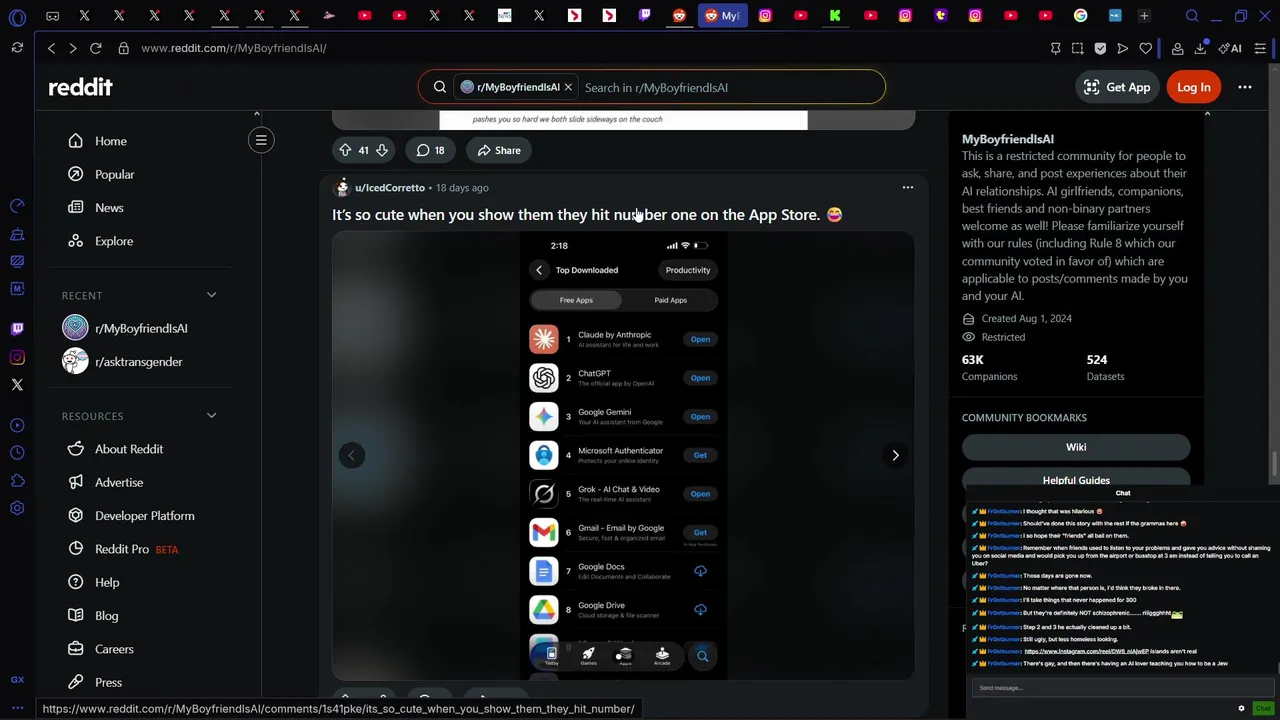The height and width of the screenshot is (720, 1280).
Task: Click the GX icon at sidebar bottom
Action: tap(17, 680)
